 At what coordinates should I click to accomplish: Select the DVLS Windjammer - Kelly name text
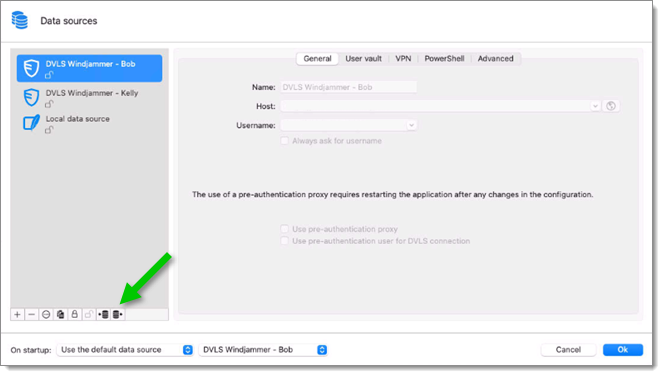click(x=92, y=93)
